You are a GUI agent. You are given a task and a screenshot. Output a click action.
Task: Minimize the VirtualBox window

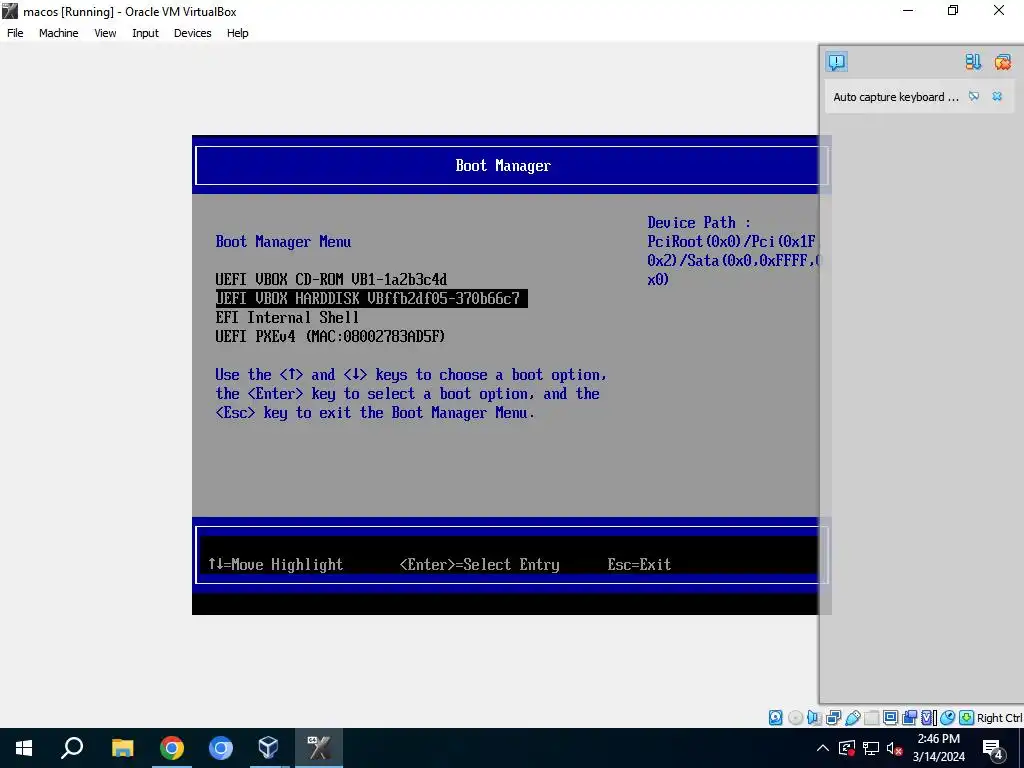point(907,10)
